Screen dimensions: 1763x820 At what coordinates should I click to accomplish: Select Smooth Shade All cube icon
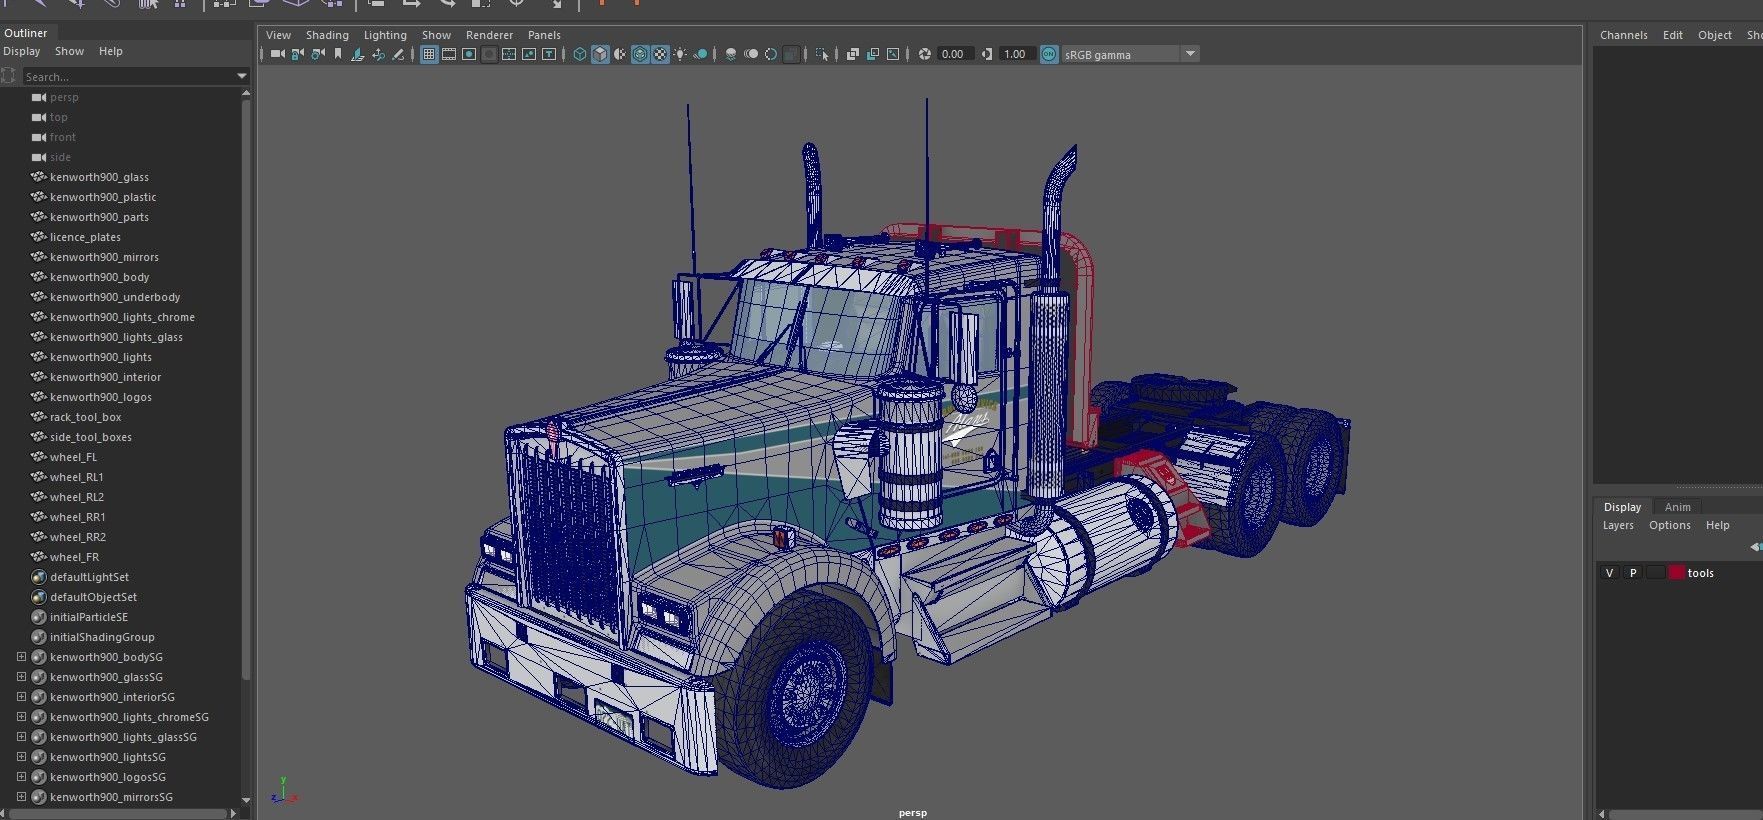[600, 54]
